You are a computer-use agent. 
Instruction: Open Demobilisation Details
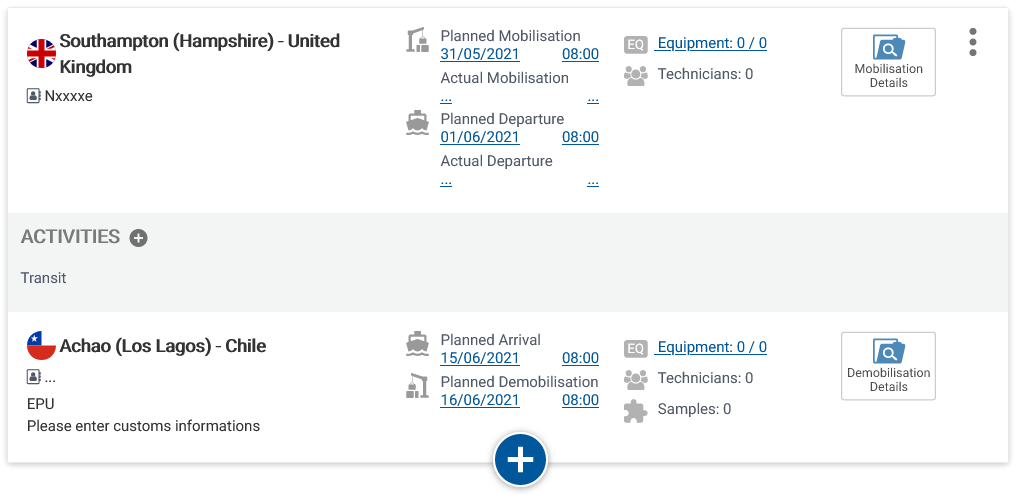click(888, 366)
